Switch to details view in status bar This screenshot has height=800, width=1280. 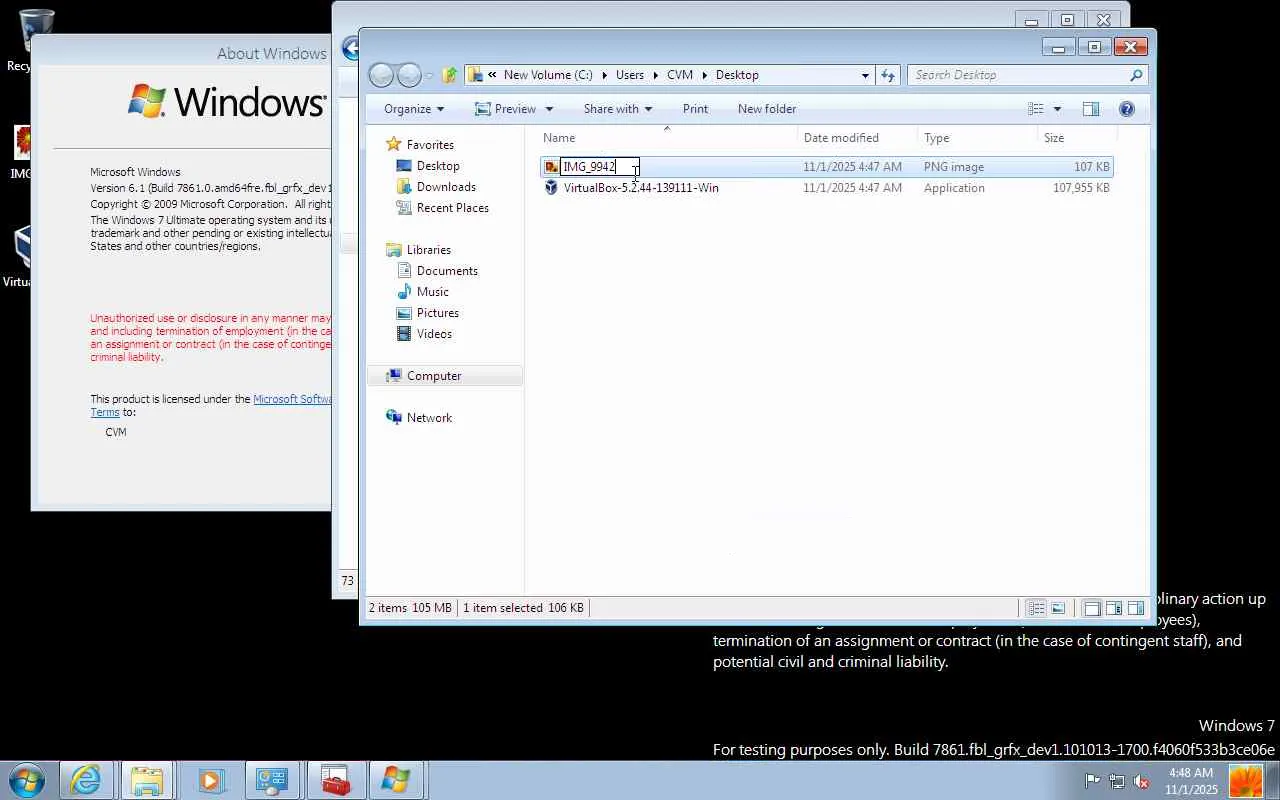pos(1036,608)
